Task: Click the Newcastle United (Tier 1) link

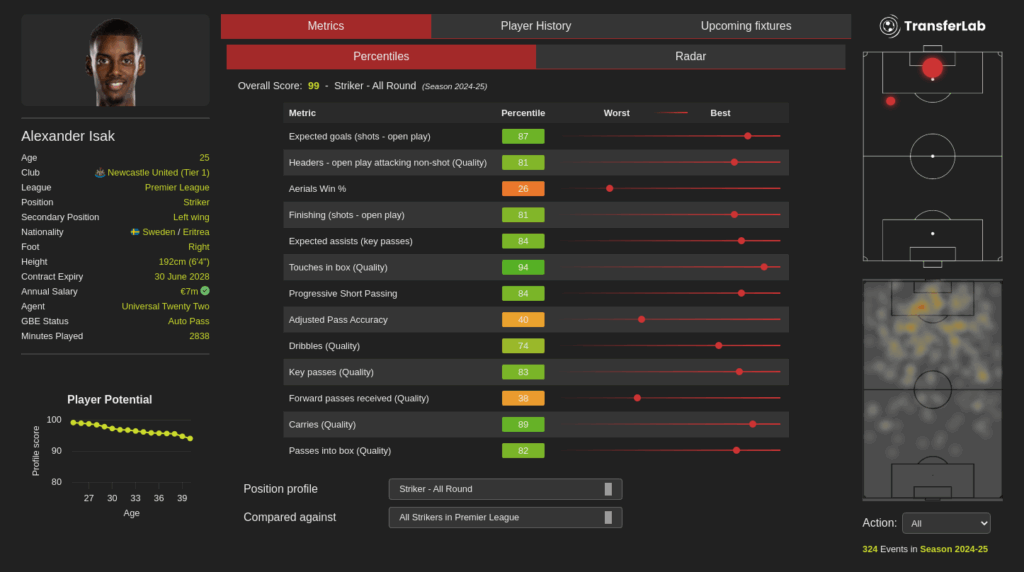Action: (x=158, y=172)
